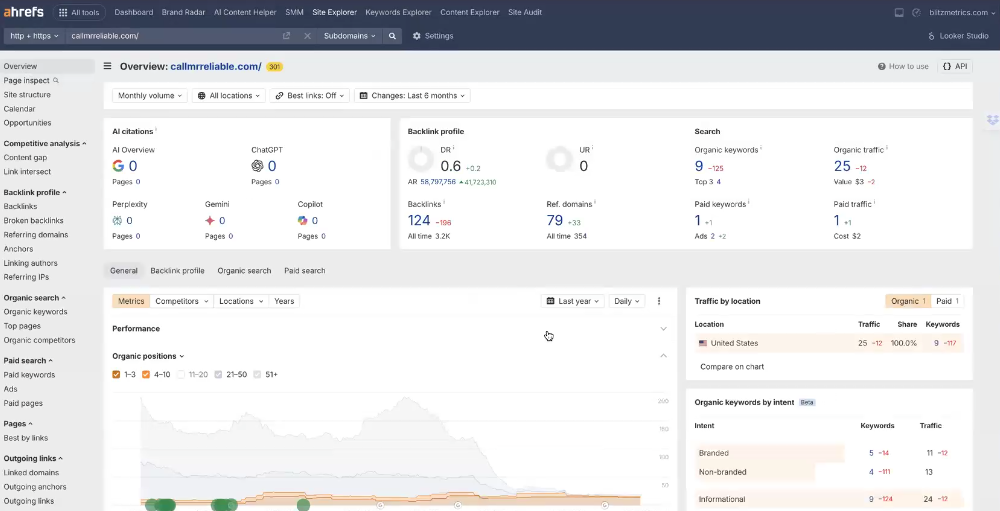Screen dimensions: 1000x511
Task: Open Keywords Explorer in top navigation
Action: click(x=398, y=13)
